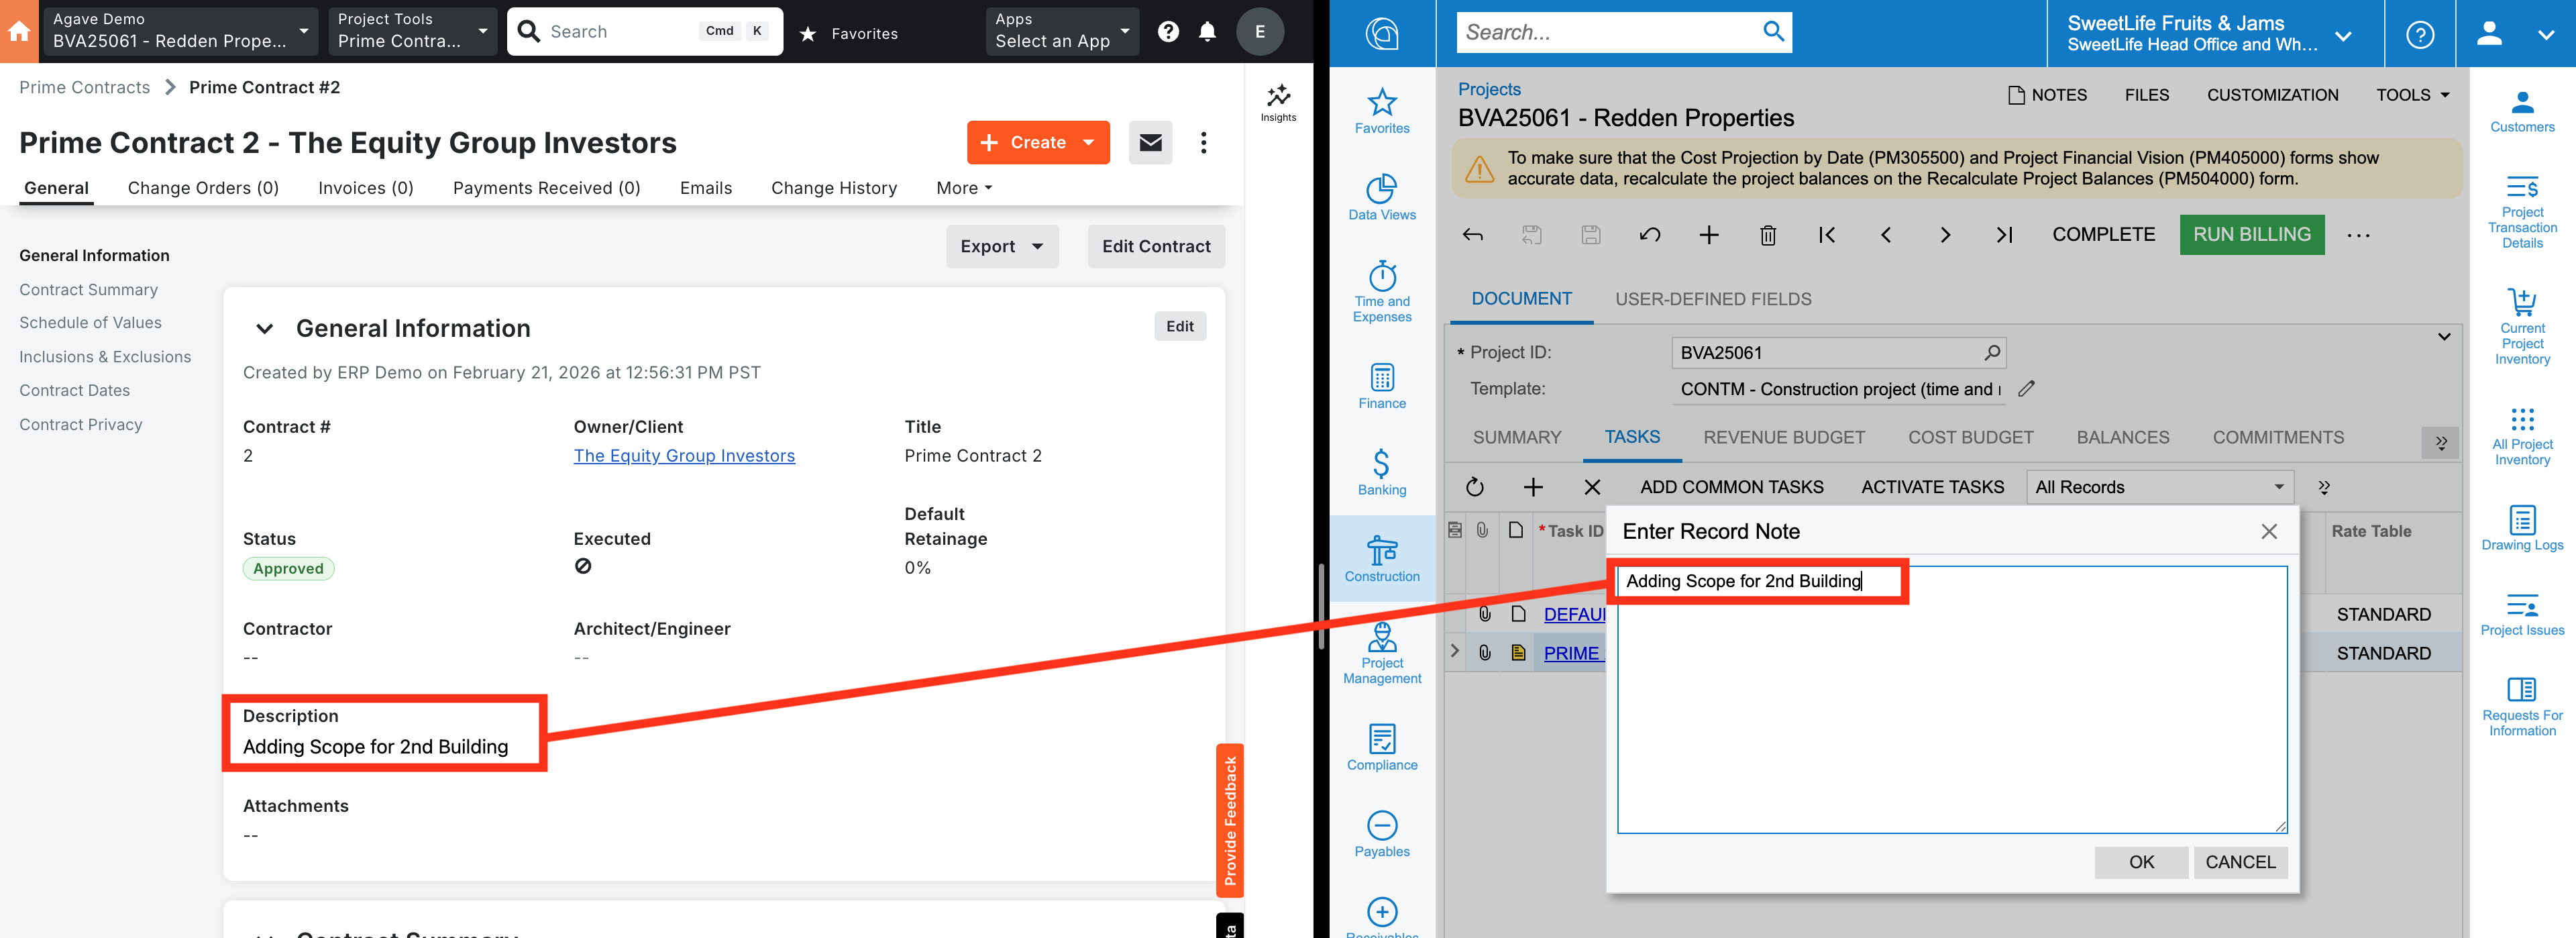Delete the current record via trash icon
2576x938 pixels.
point(1767,234)
